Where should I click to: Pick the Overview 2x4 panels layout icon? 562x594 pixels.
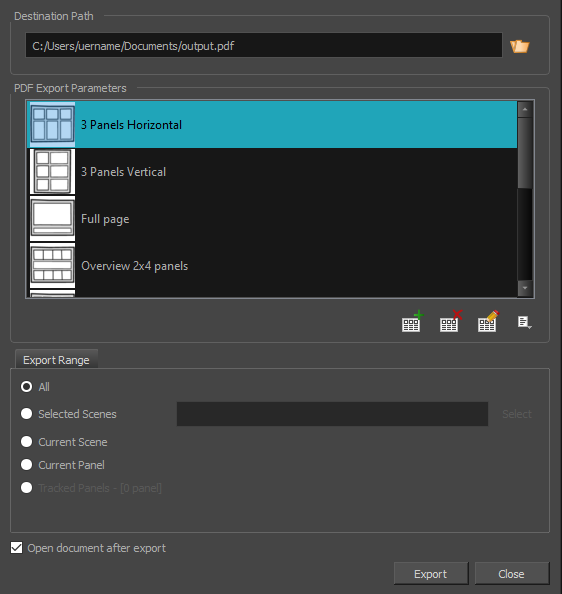[52, 266]
